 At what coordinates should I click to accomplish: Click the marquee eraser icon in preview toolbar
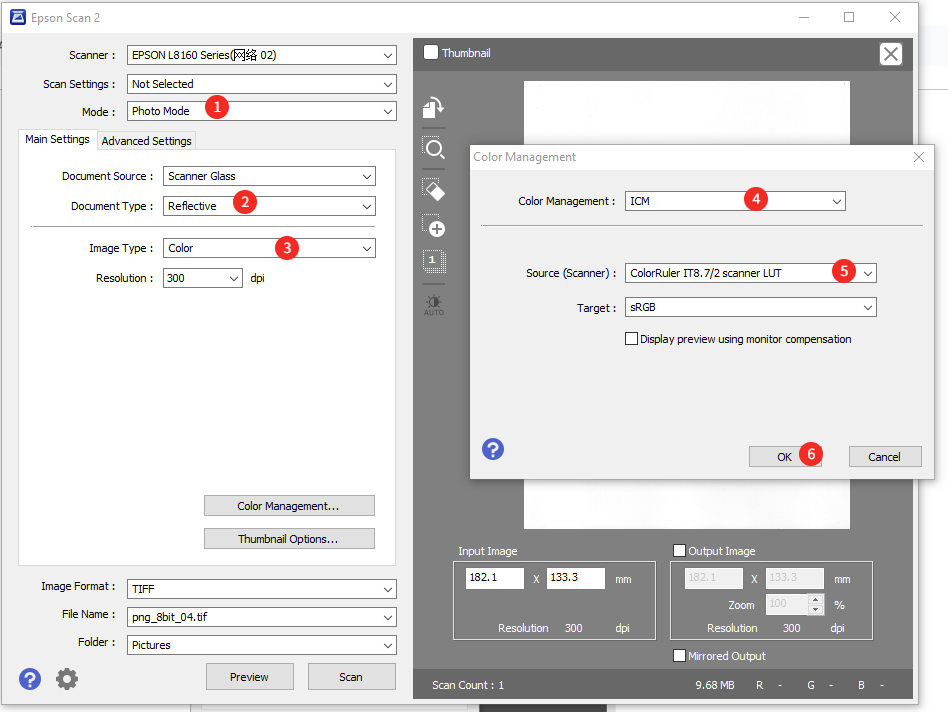pos(433,189)
